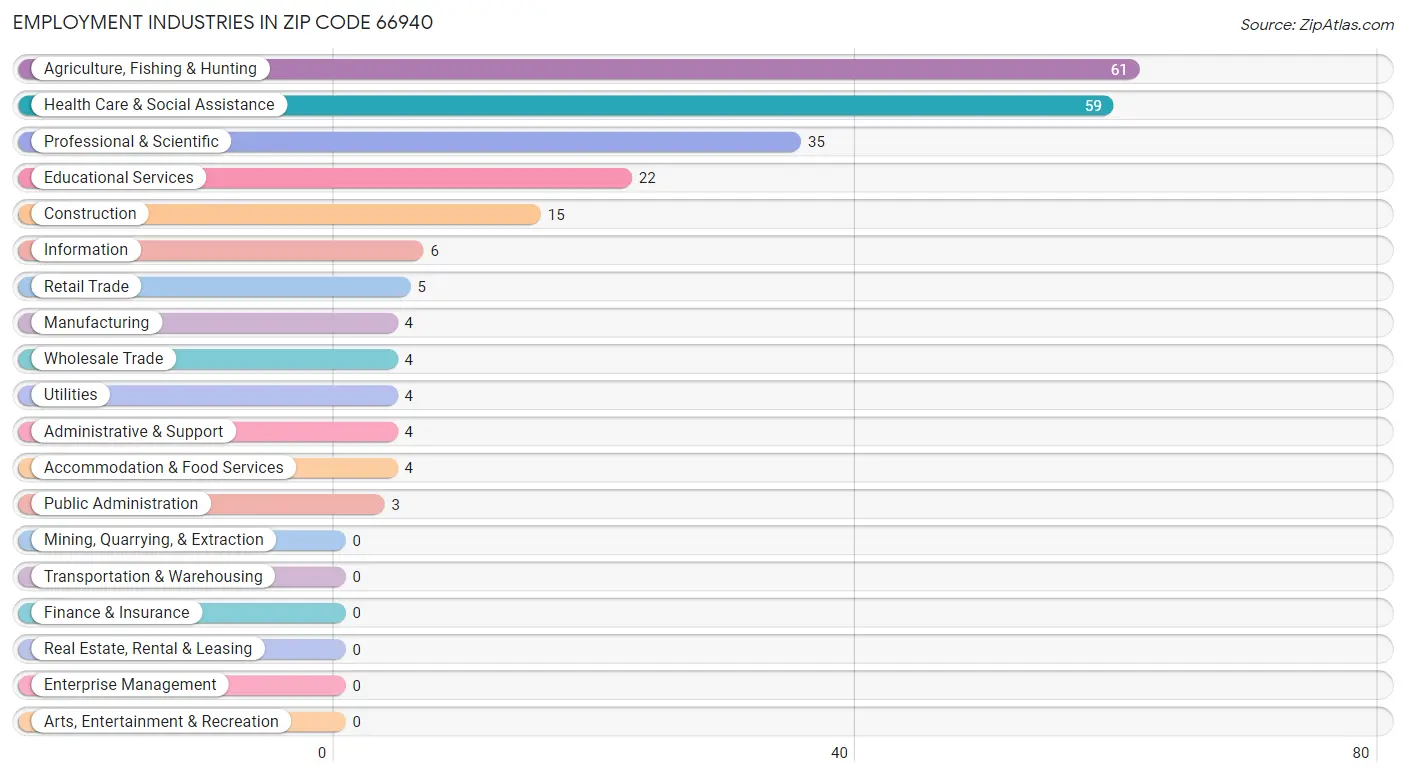Screen dimensions: 1406x776
Task: Click the value 61 on the Agriculture bar
Action: click(1118, 70)
